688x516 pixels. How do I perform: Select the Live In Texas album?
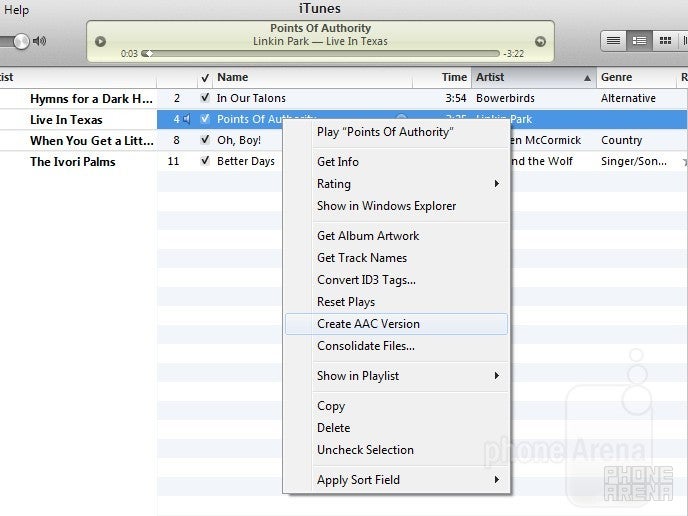66,120
